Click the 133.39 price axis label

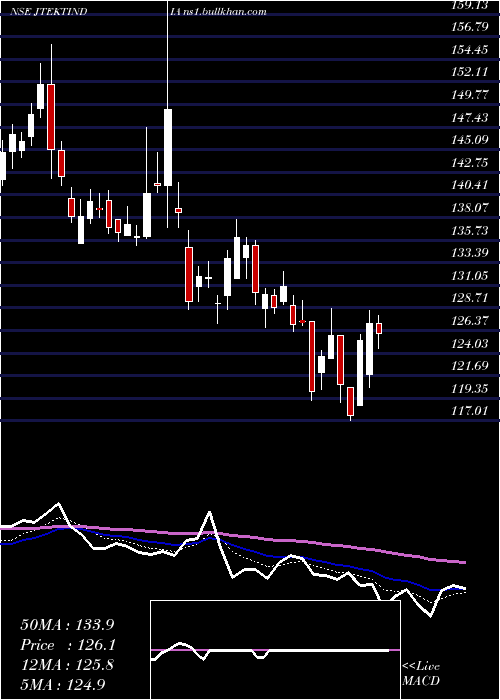tap(470, 253)
